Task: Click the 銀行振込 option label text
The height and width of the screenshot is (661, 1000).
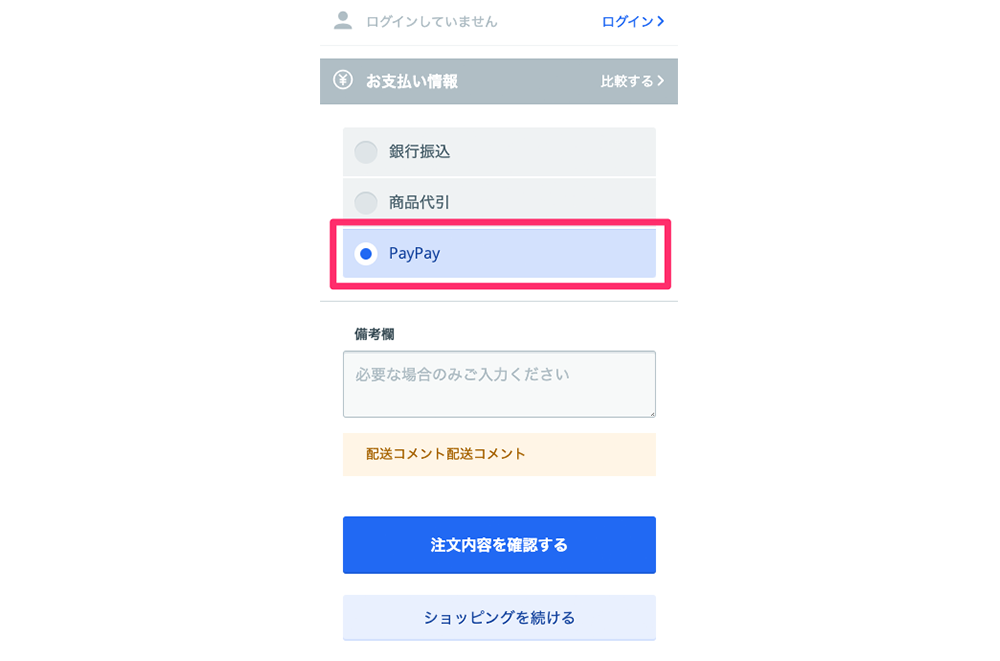Action: coord(420,152)
